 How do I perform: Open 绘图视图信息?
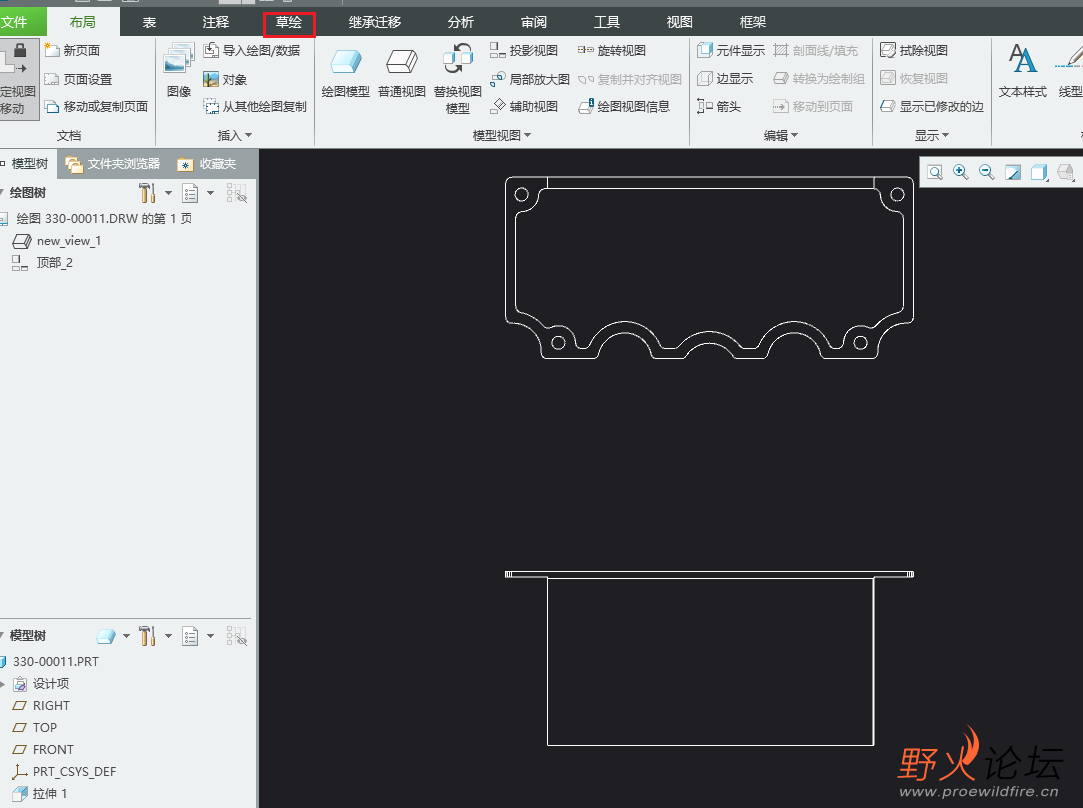tap(624, 106)
